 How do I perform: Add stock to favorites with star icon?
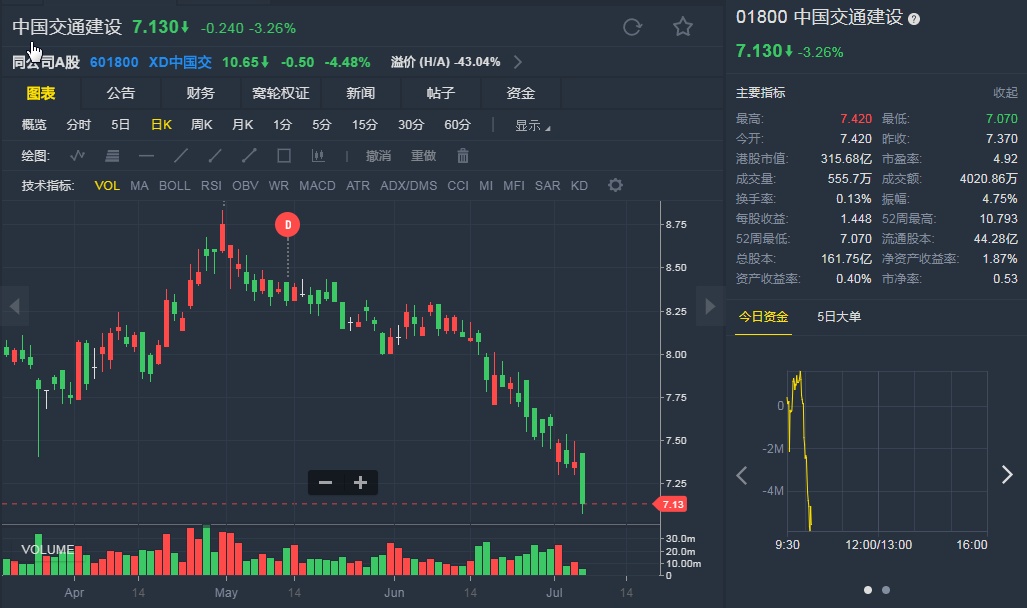click(x=683, y=27)
